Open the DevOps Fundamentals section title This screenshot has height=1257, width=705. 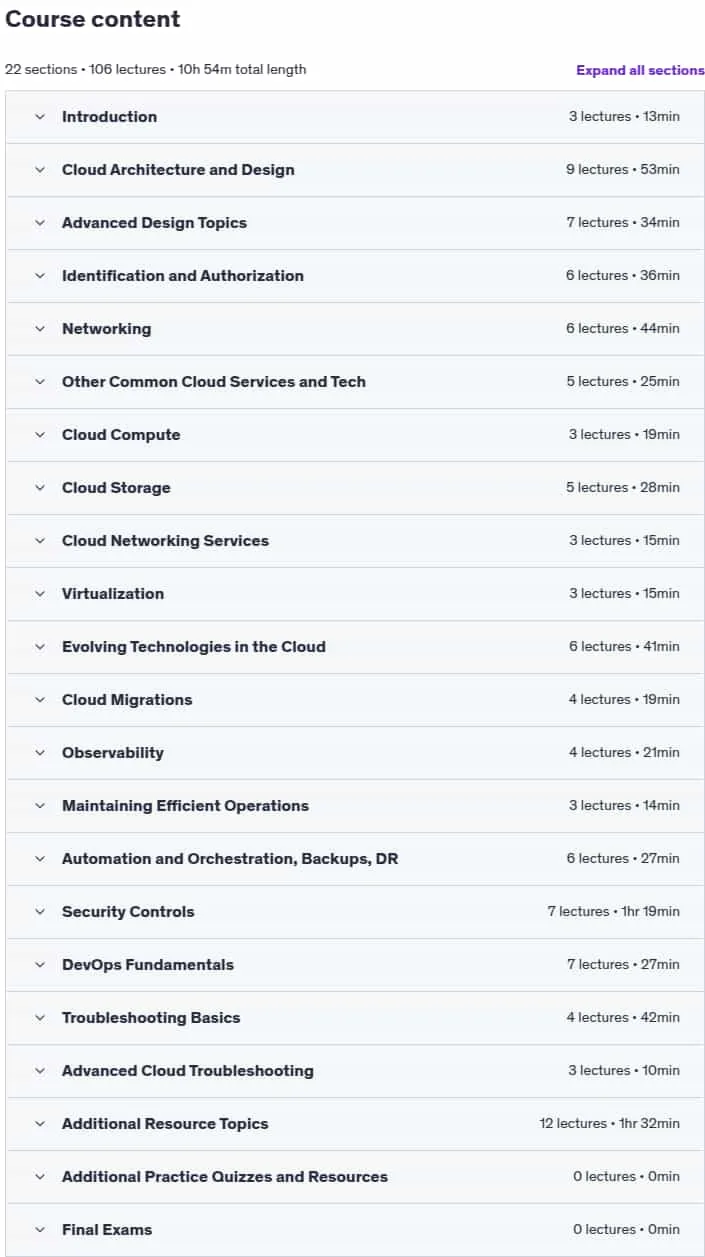[x=148, y=965]
